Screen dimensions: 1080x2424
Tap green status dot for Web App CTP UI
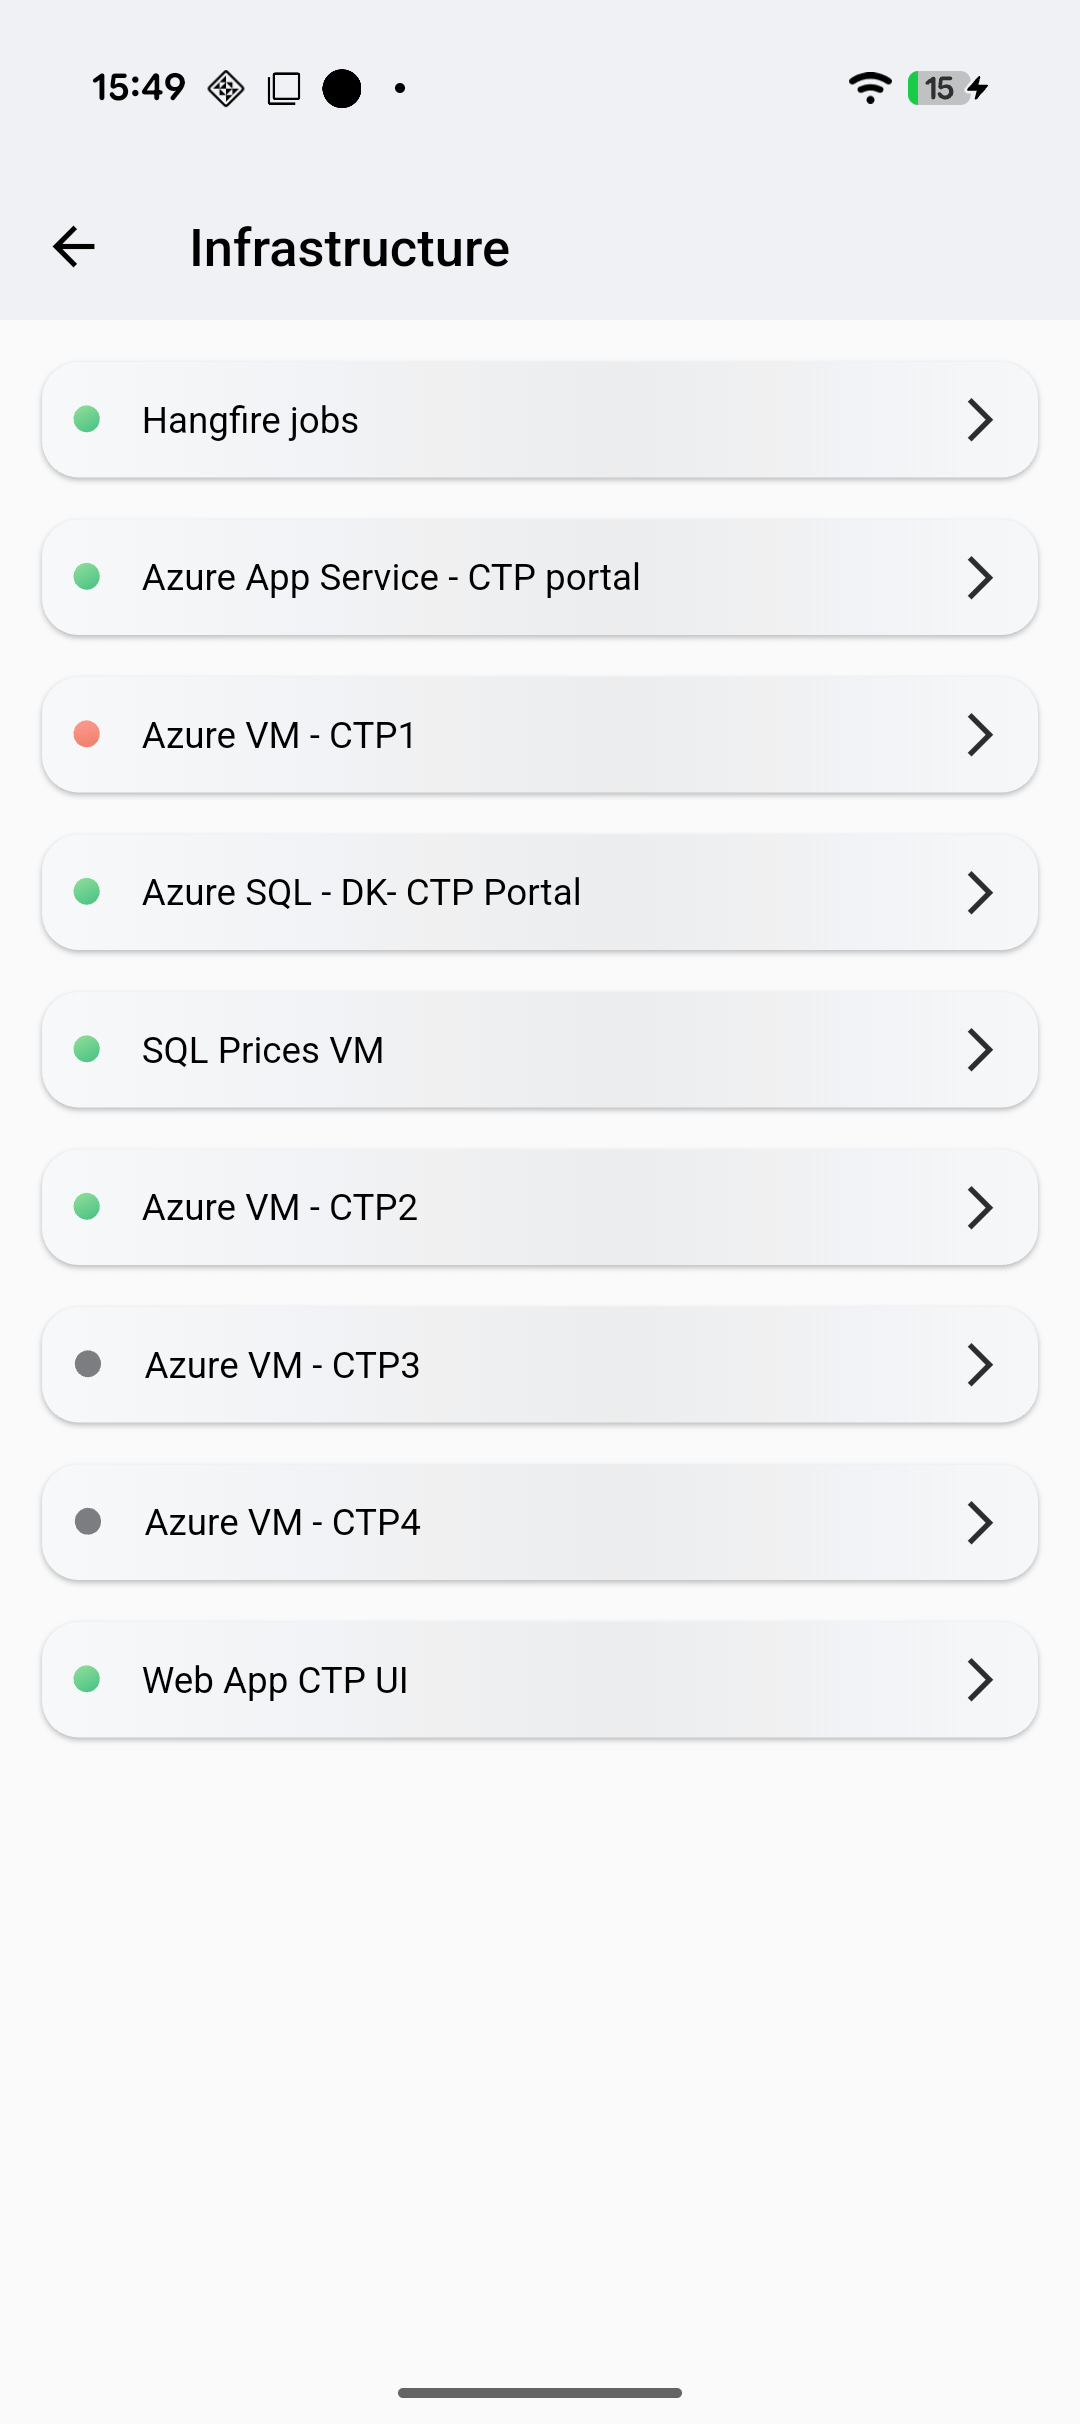click(x=87, y=1679)
